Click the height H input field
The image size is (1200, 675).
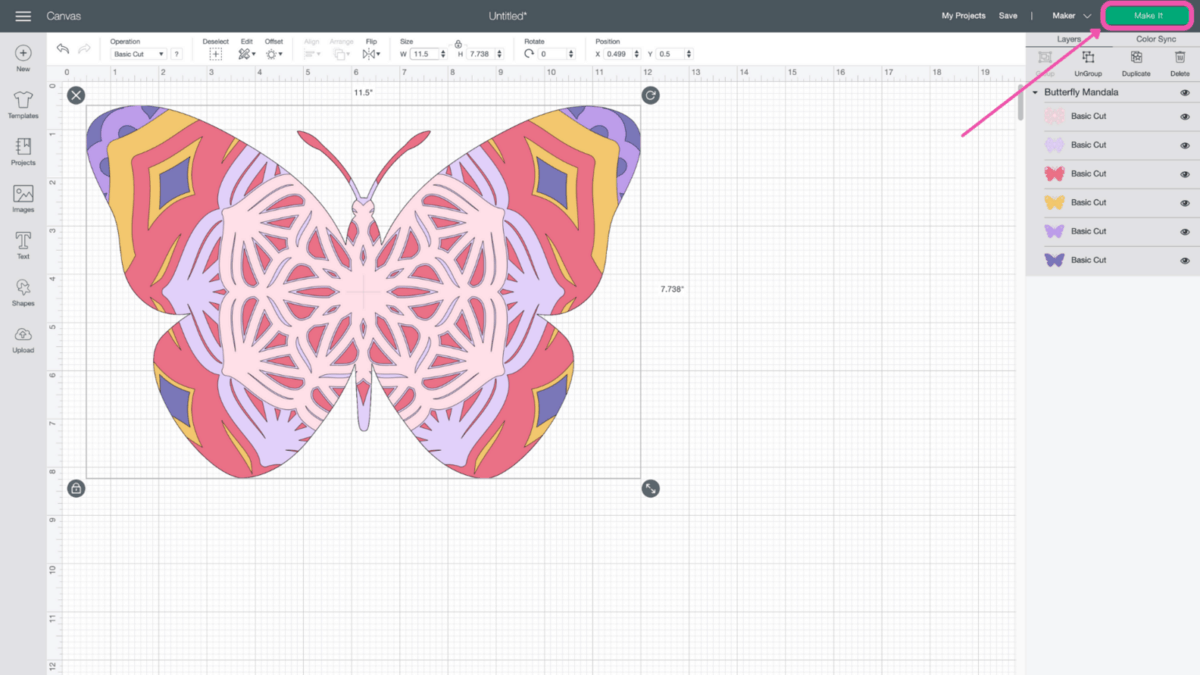point(481,54)
